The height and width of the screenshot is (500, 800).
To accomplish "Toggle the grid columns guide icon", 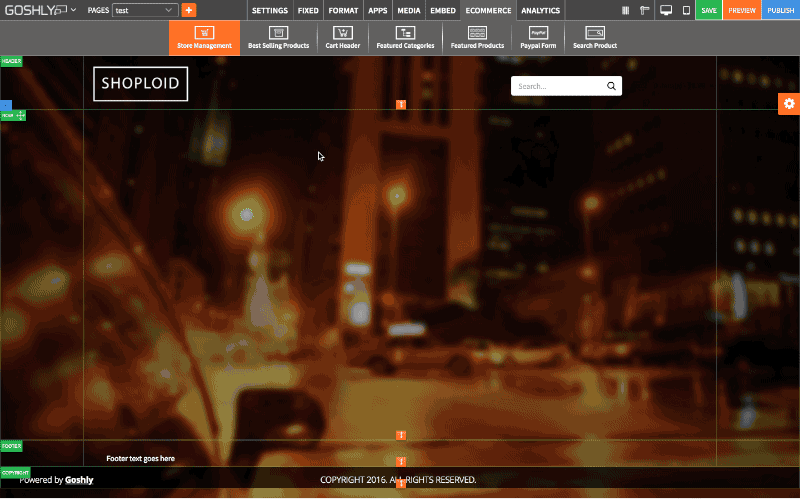I will click(626, 10).
